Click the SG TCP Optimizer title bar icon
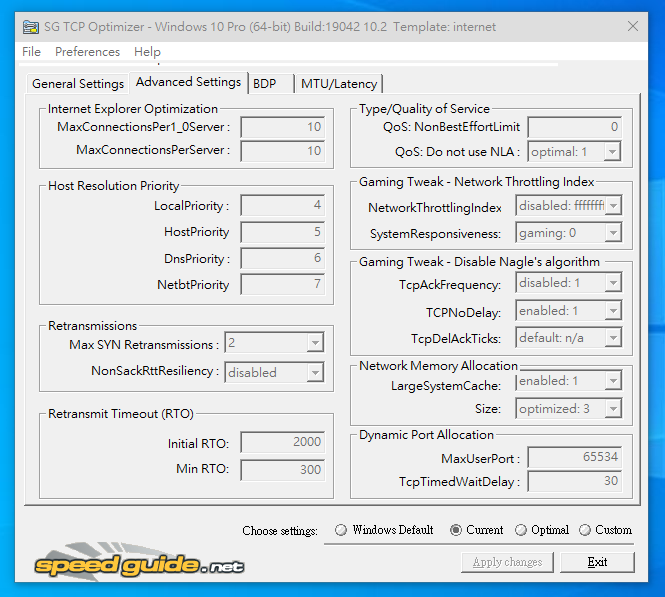The width and height of the screenshot is (665, 597). point(31,27)
